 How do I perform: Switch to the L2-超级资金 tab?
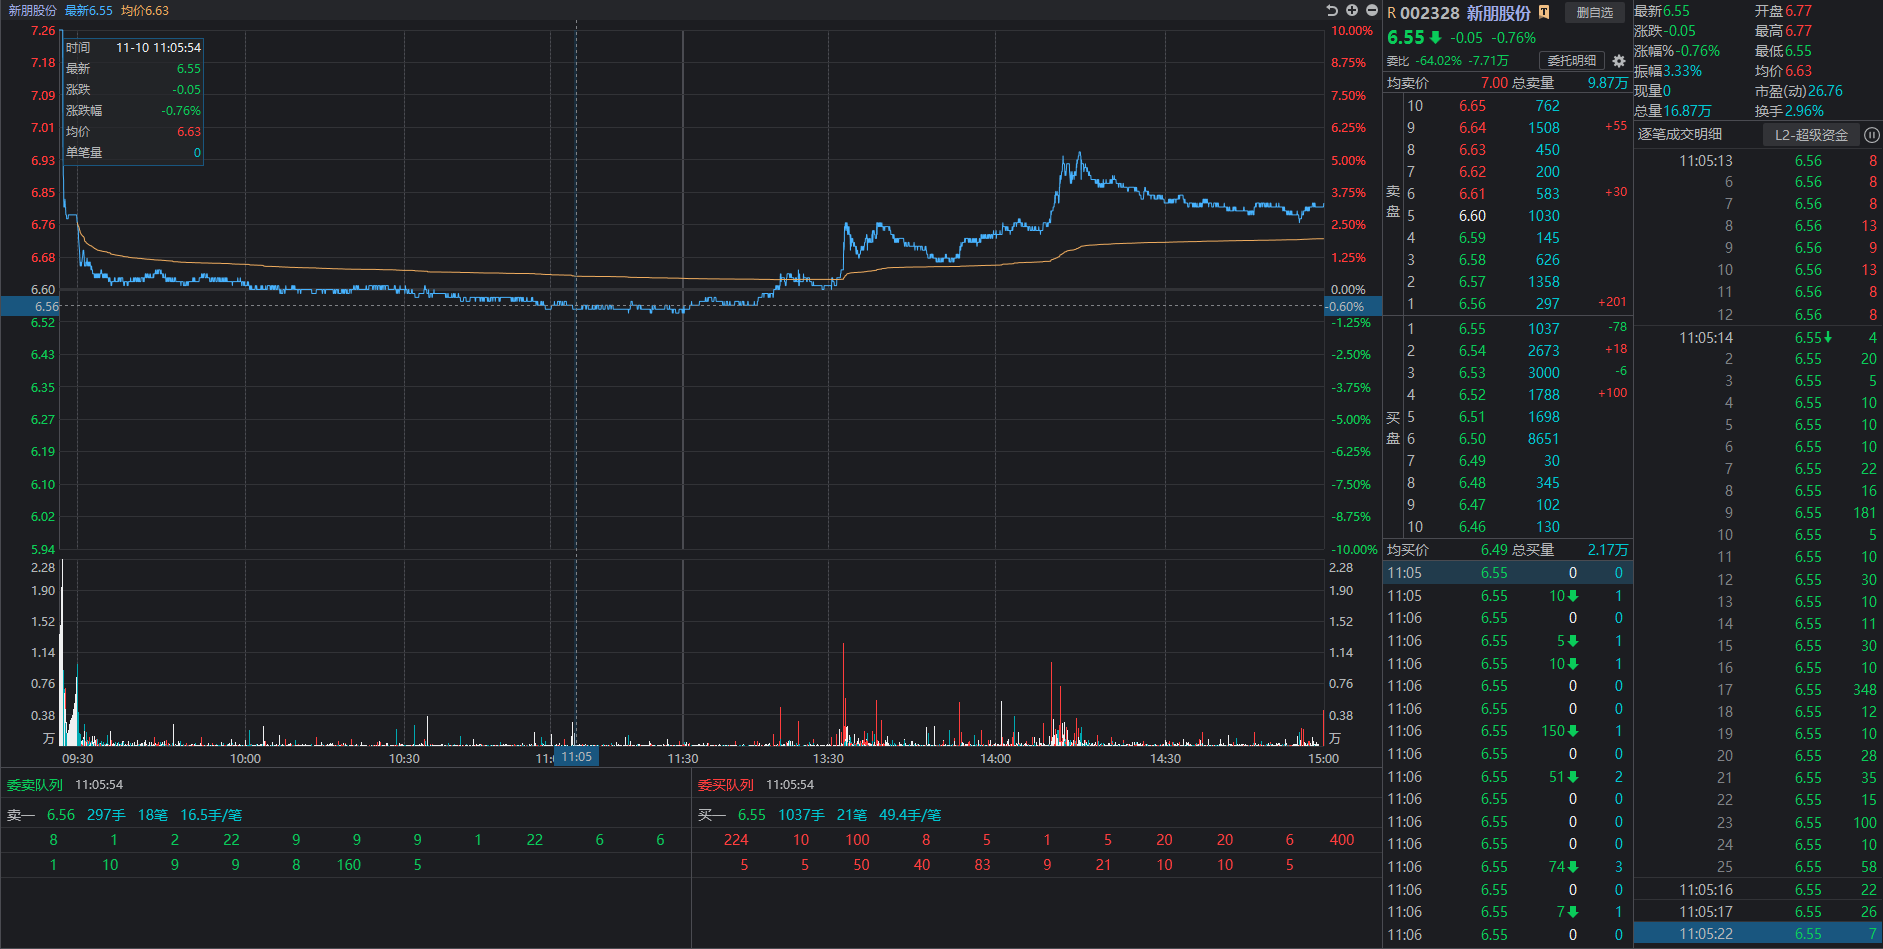tap(1811, 135)
